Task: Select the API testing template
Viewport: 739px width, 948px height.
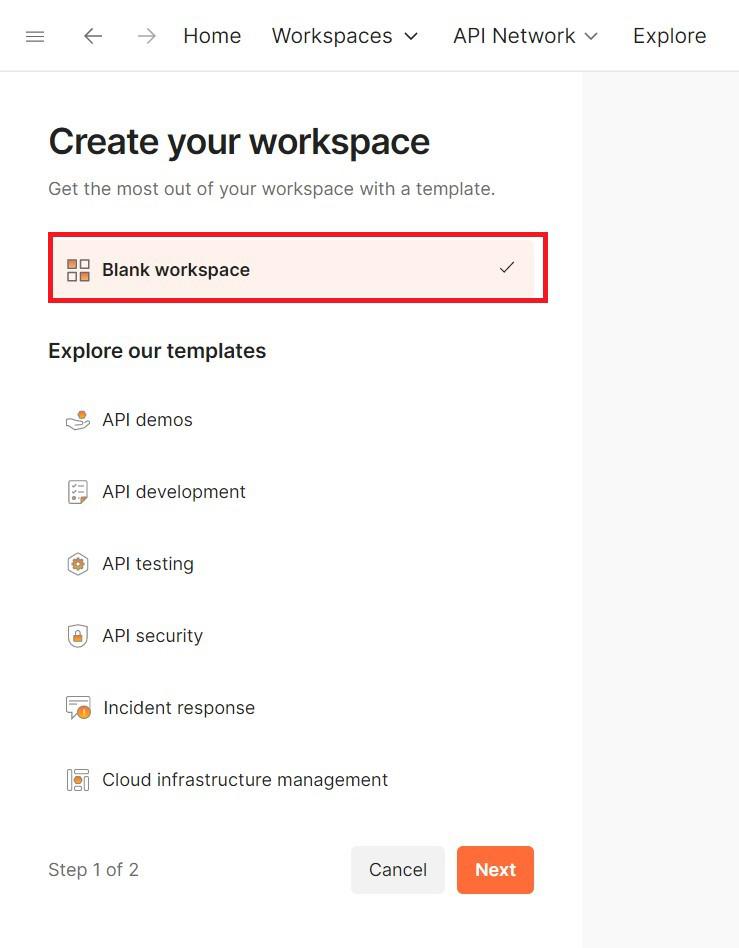Action: pyautogui.click(x=148, y=564)
